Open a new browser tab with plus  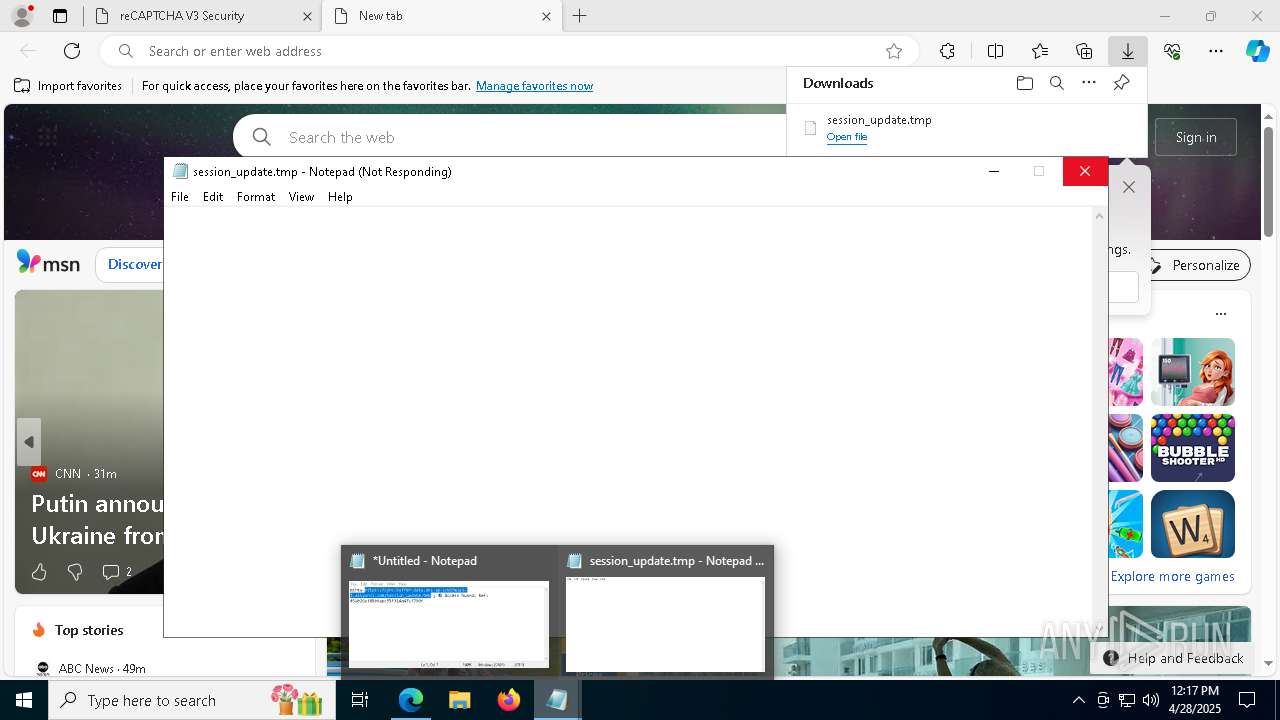[x=580, y=16]
